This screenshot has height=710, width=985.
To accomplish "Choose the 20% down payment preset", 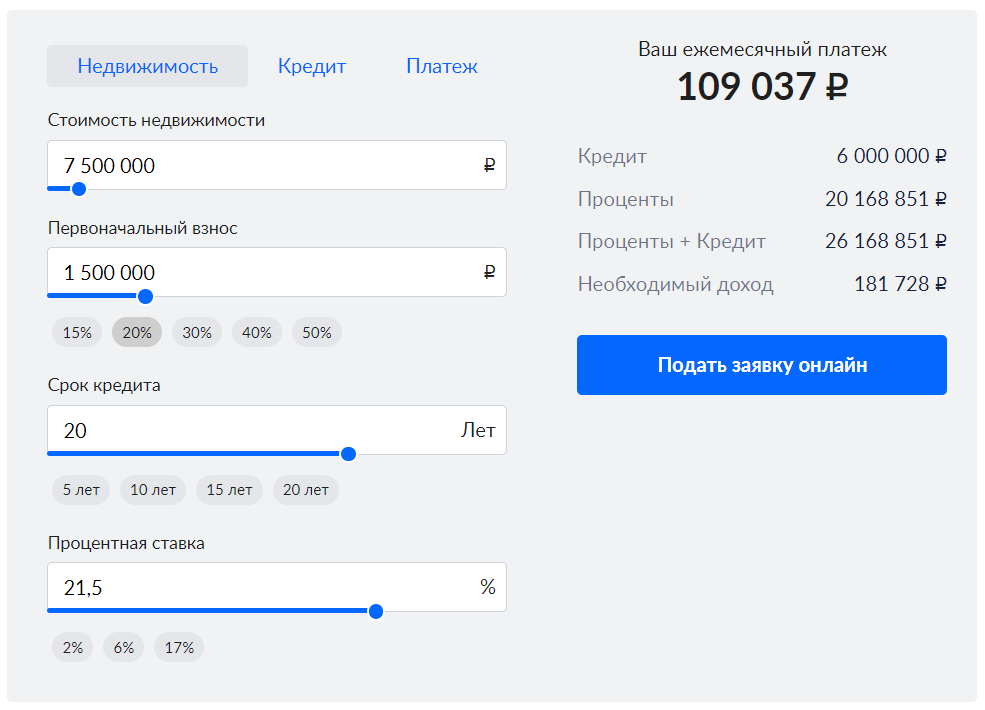I will [x=137, y=333].
